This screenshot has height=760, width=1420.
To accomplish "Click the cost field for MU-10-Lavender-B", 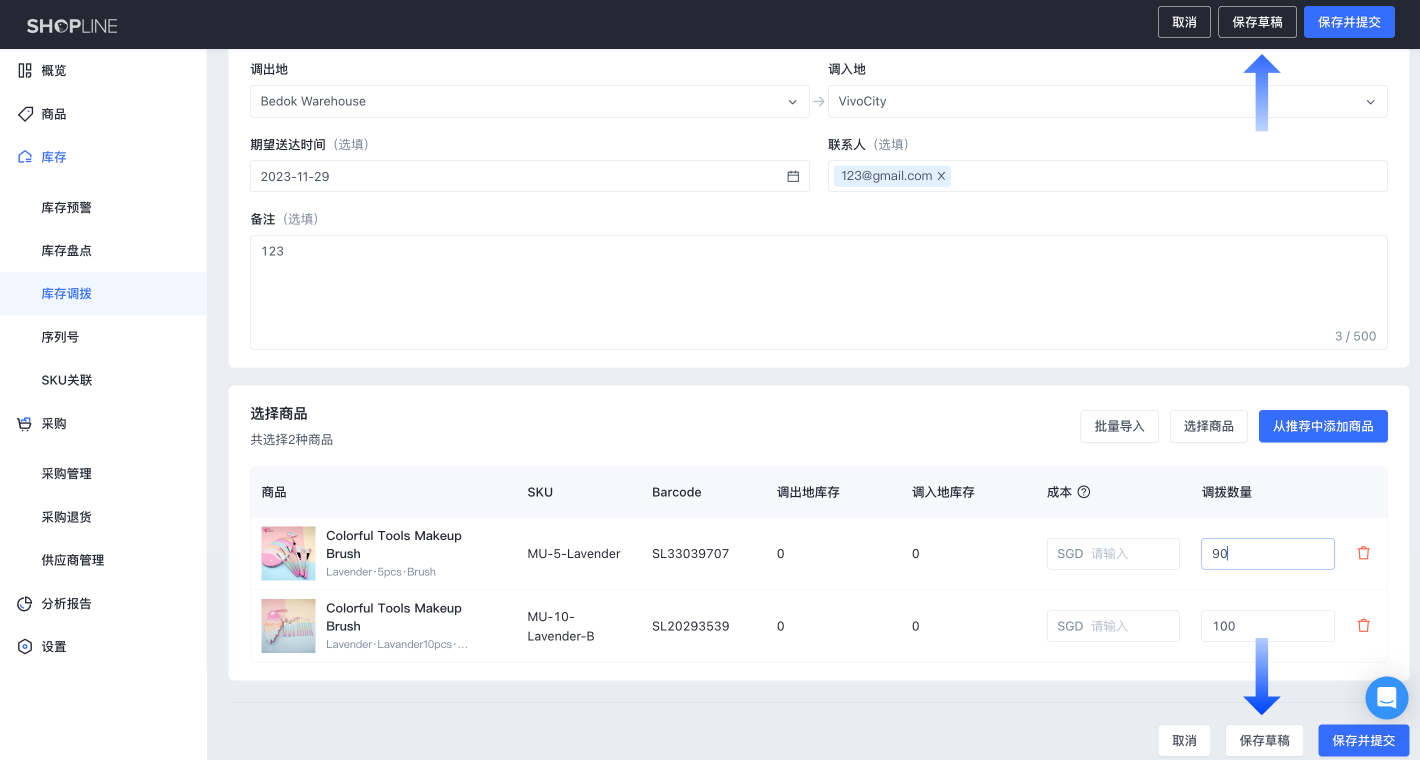I will [1113, 626].
